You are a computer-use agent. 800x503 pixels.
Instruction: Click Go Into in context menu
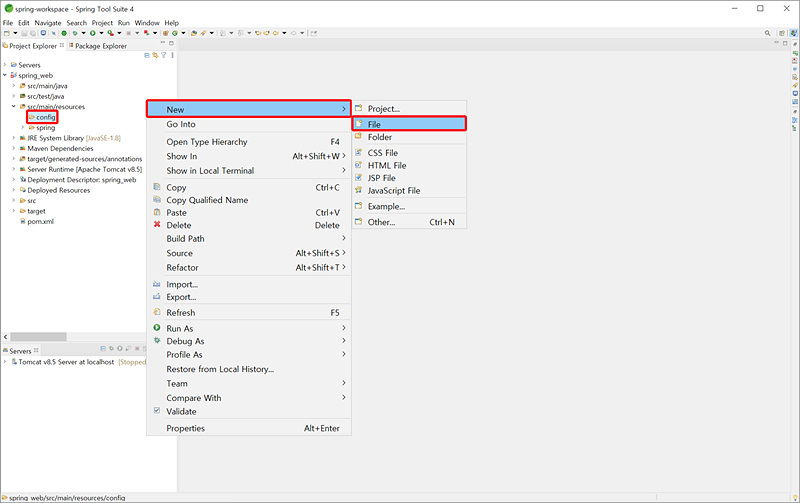tap(249, 124)
